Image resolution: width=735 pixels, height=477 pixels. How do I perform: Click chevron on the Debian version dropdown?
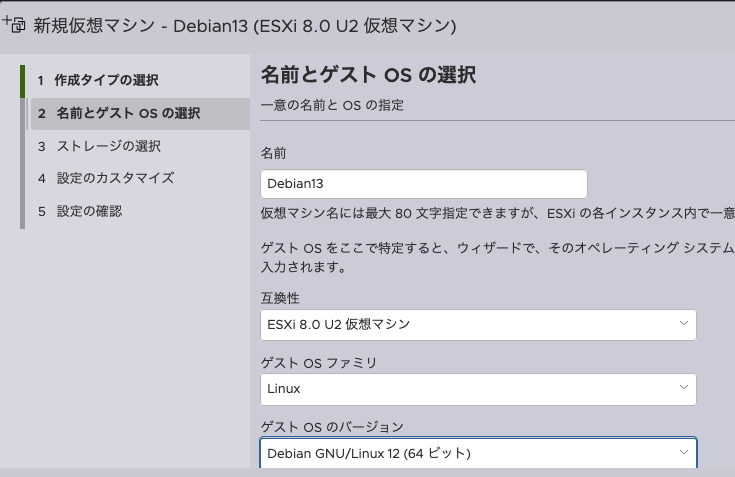684,452
